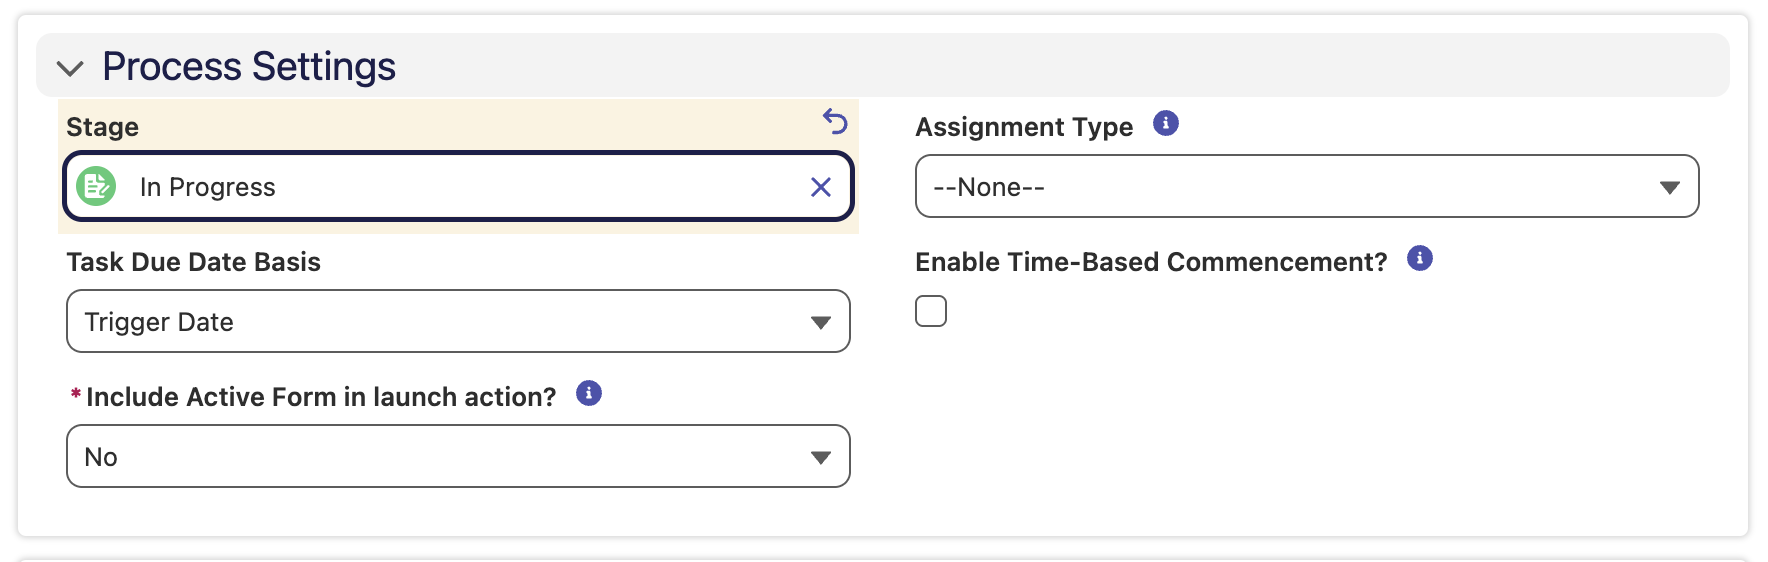Open the --None-- Assignment Type picklist

click(1307, 186)
